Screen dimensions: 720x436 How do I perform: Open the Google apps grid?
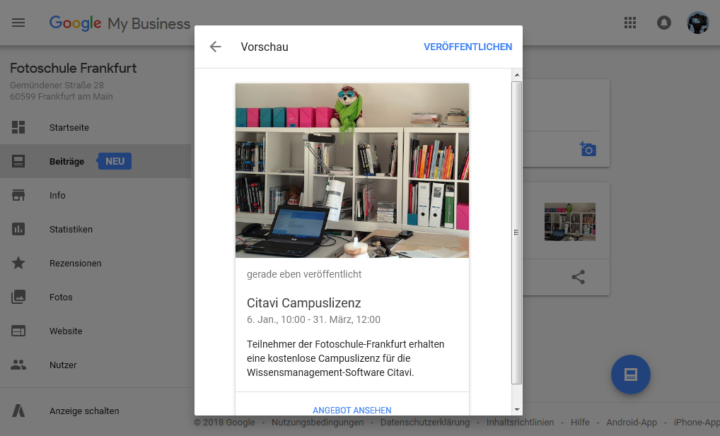coord(630,23)
